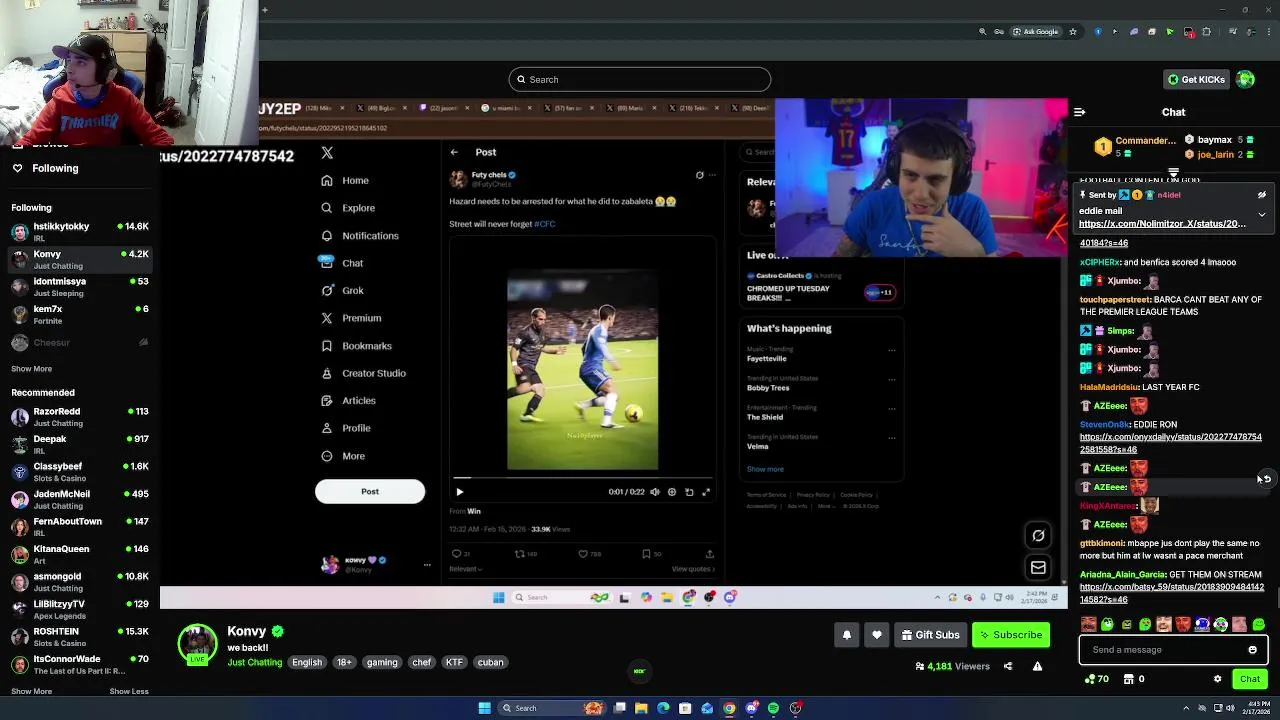Open hstikkytokky channel in Following list
The image size is (1280, 720).
coord(80,231)
